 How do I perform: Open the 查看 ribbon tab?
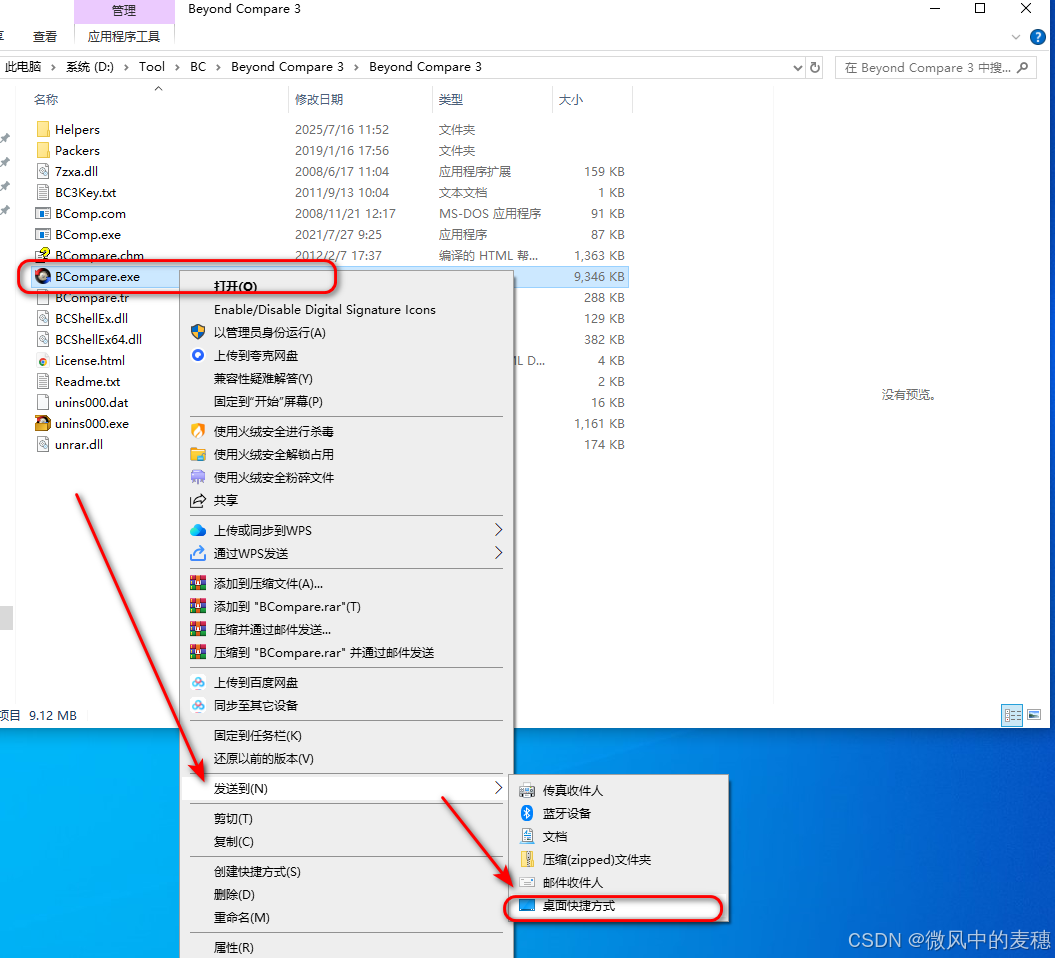tap(45, 36)
